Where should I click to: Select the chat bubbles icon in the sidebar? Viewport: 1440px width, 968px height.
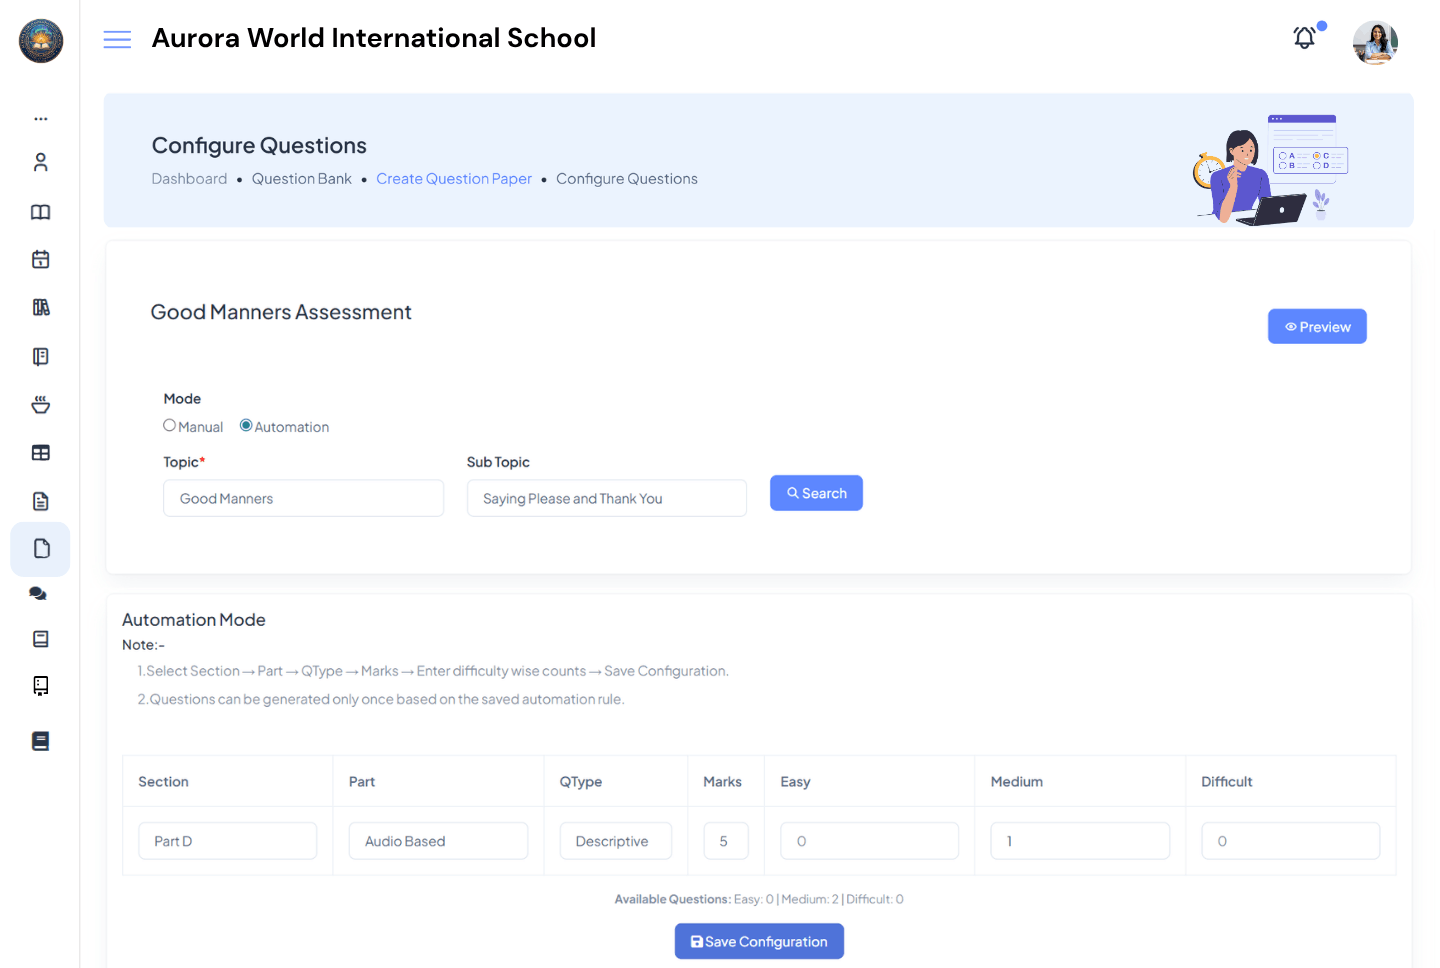pos(37,593)
